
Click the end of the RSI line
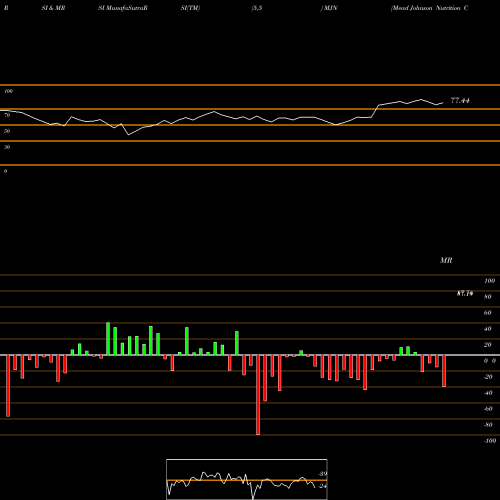(x=443, y=103)
